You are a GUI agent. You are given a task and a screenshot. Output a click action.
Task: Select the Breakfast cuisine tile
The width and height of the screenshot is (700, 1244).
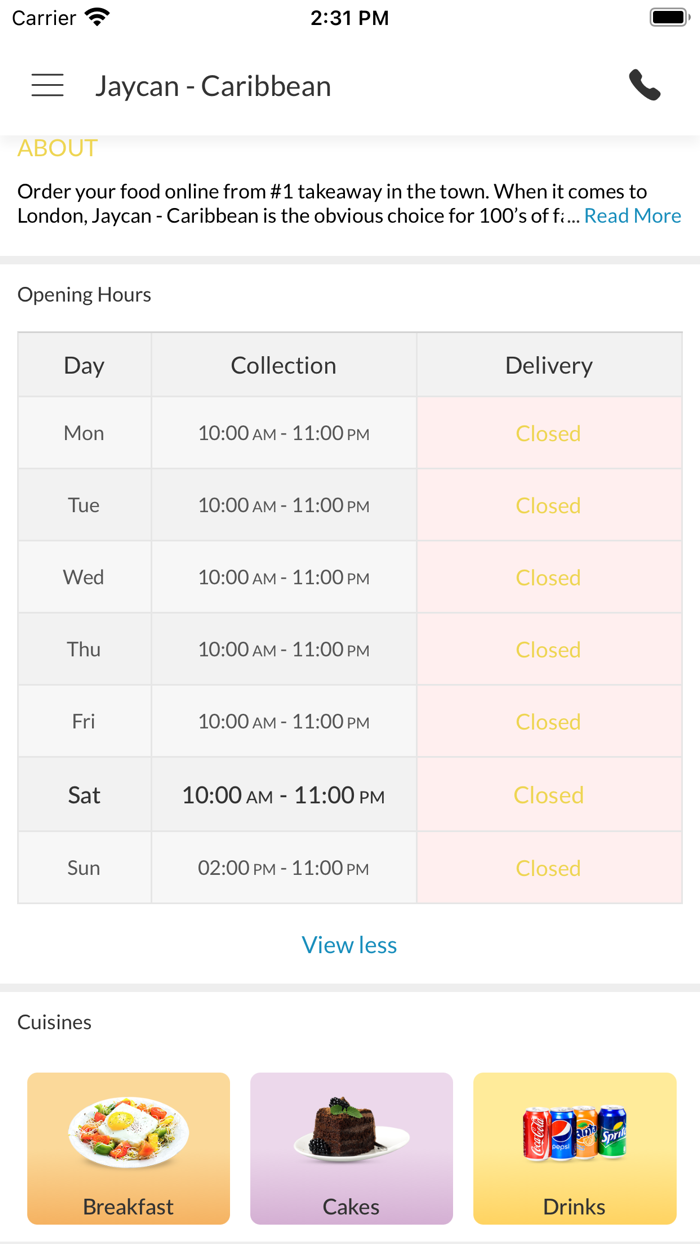128,1148
